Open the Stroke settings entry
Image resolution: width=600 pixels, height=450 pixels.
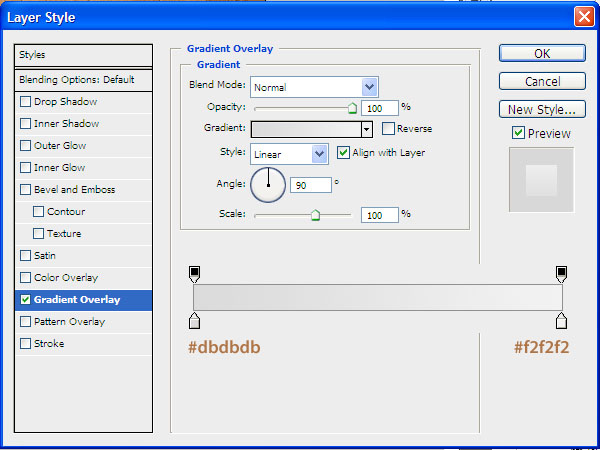pyautogui.click(x=49, y=344)
